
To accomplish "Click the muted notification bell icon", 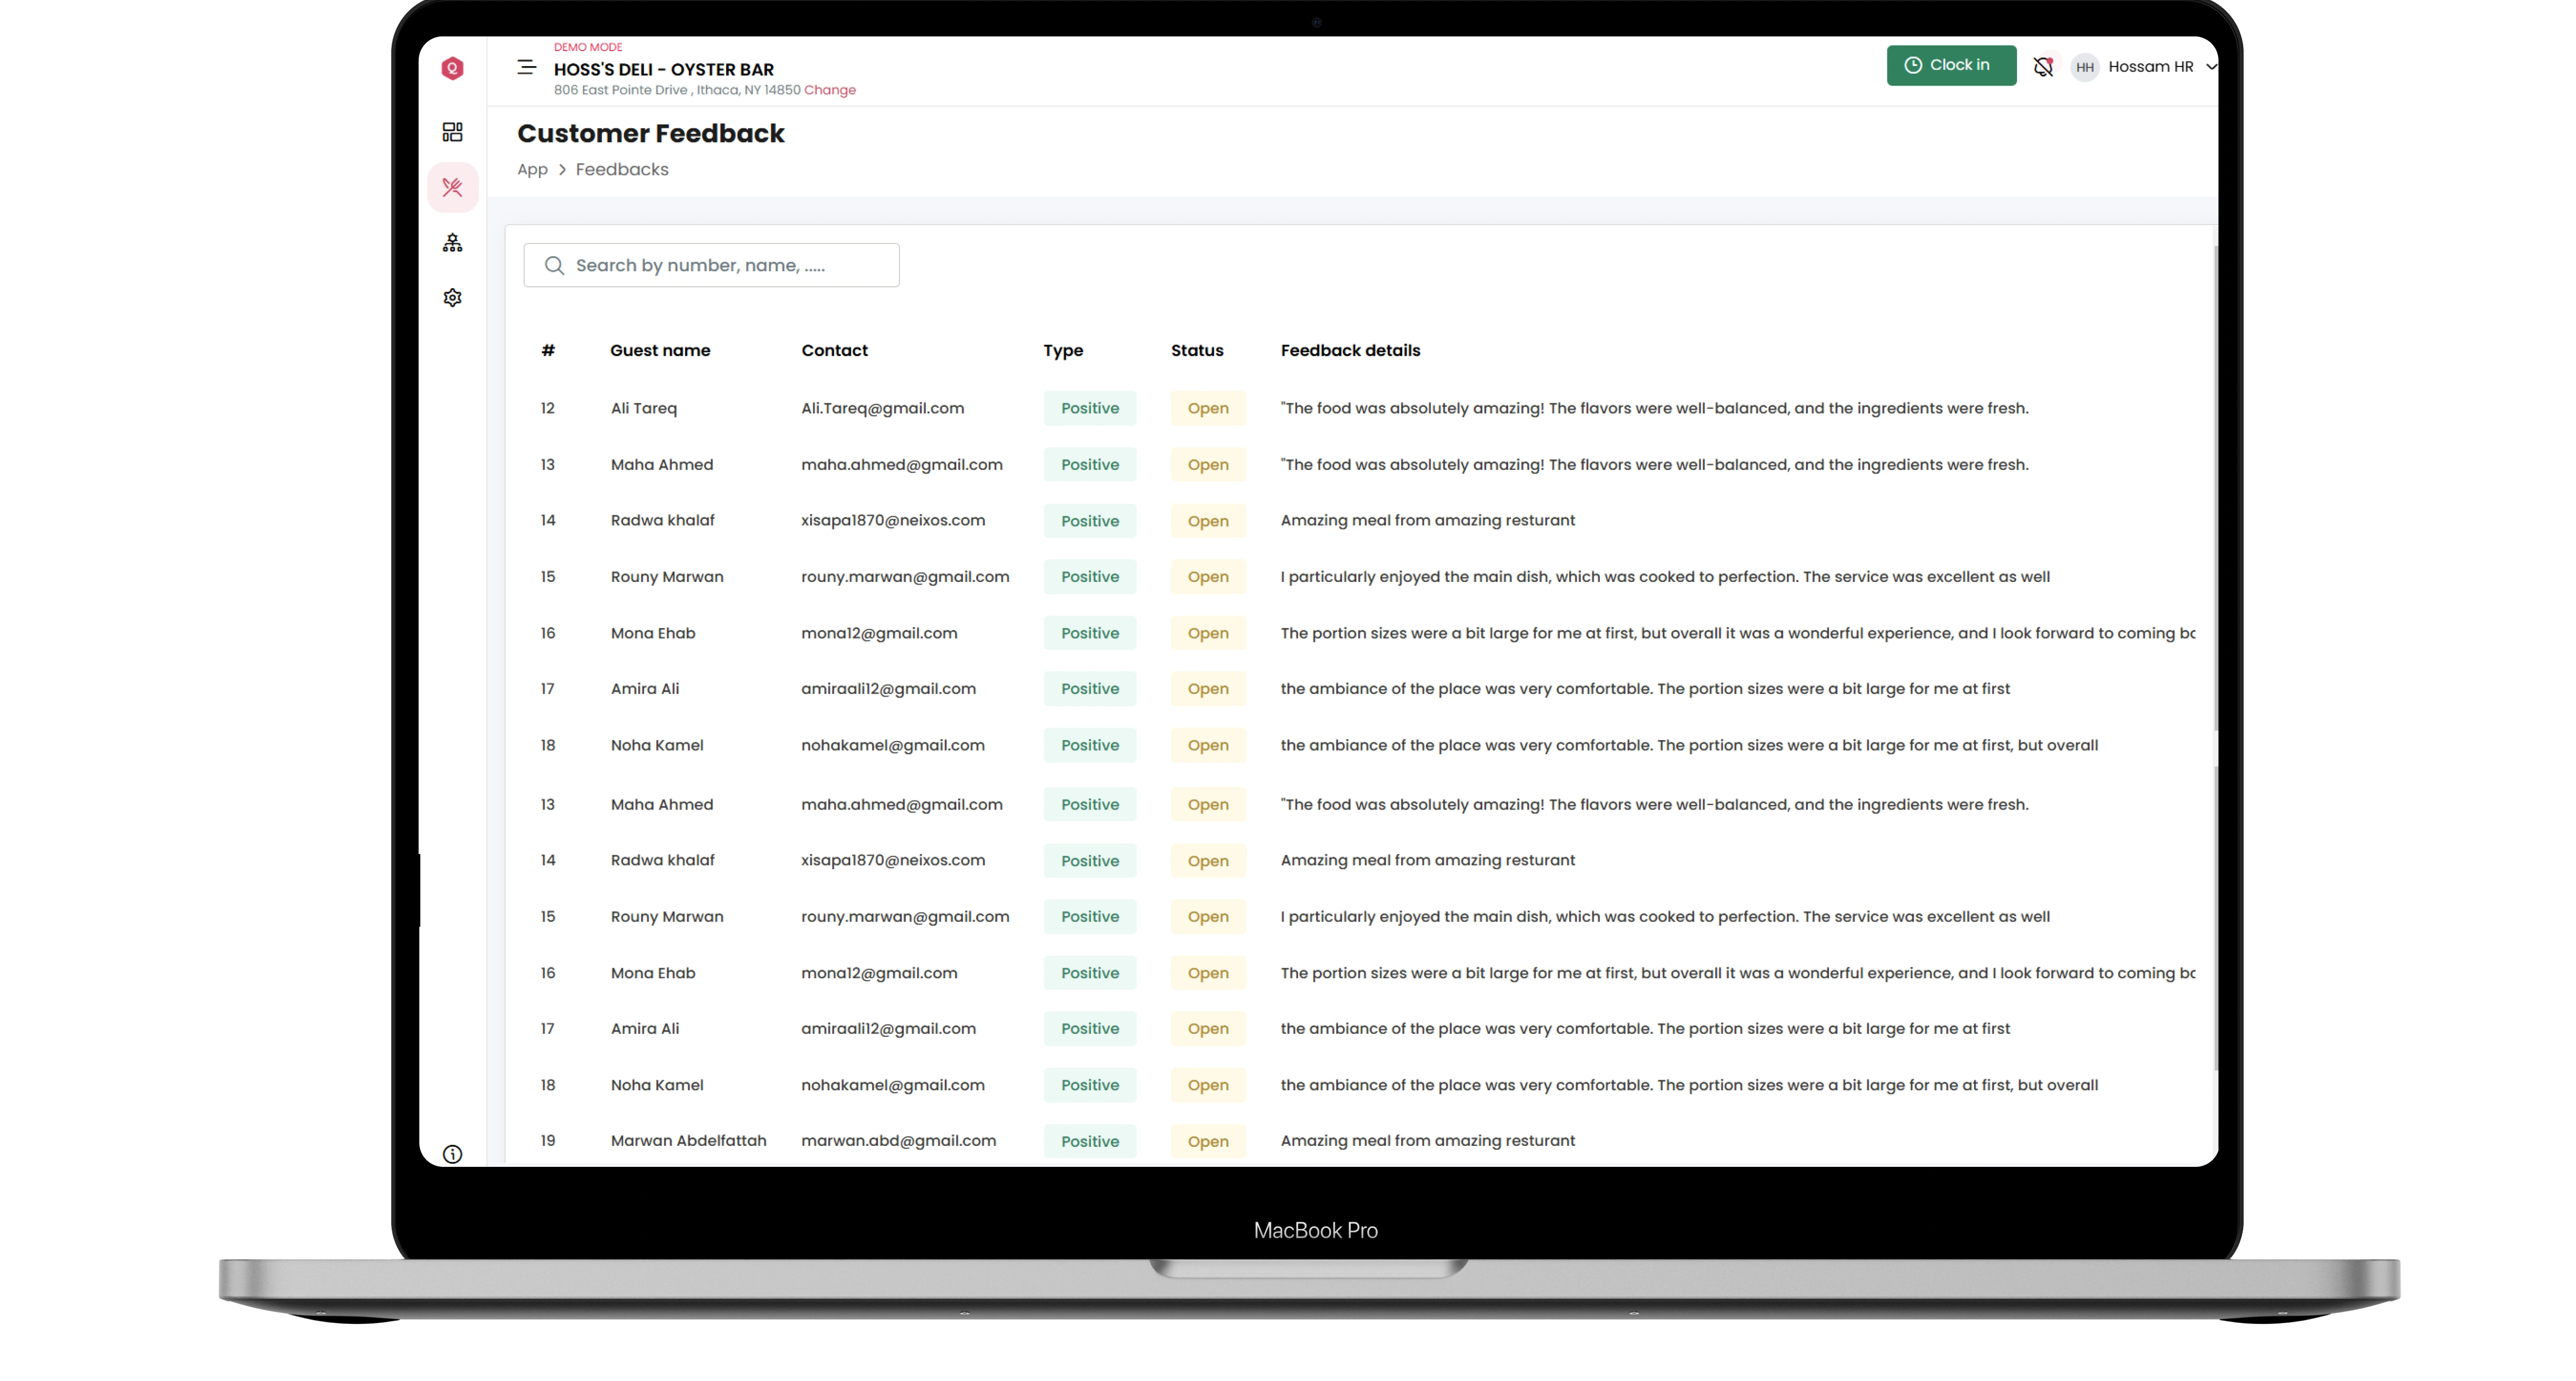I will 2043,67.
